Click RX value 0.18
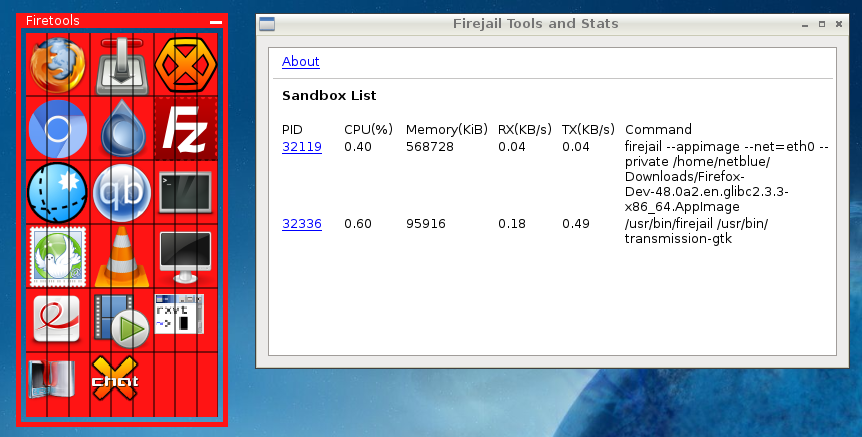 pos(512,224)
